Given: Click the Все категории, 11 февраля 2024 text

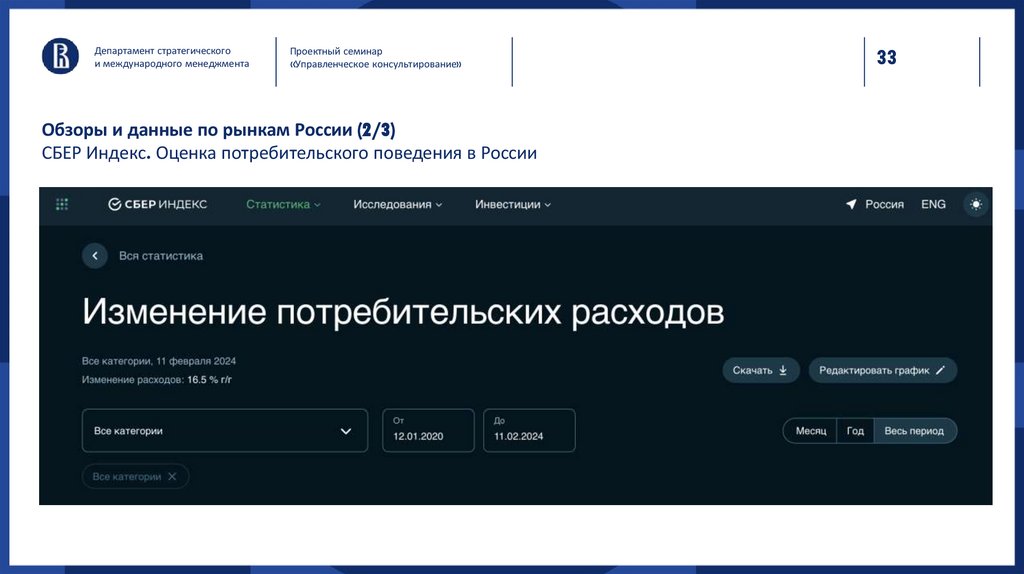Looking at the screenshot, I should 159,361.
